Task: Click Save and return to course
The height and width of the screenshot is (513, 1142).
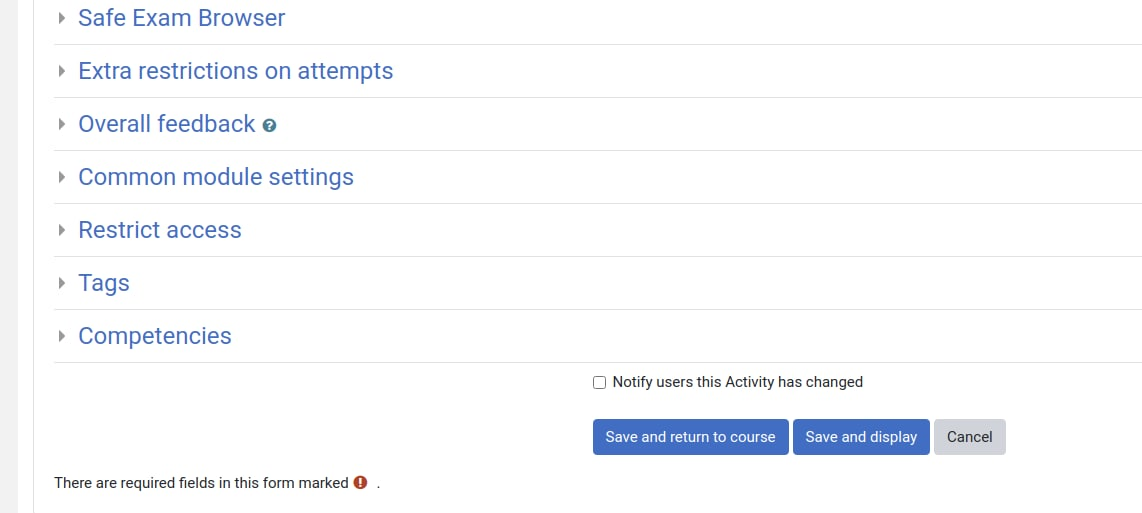Action: pyautogui.click(x=690, y=437)
